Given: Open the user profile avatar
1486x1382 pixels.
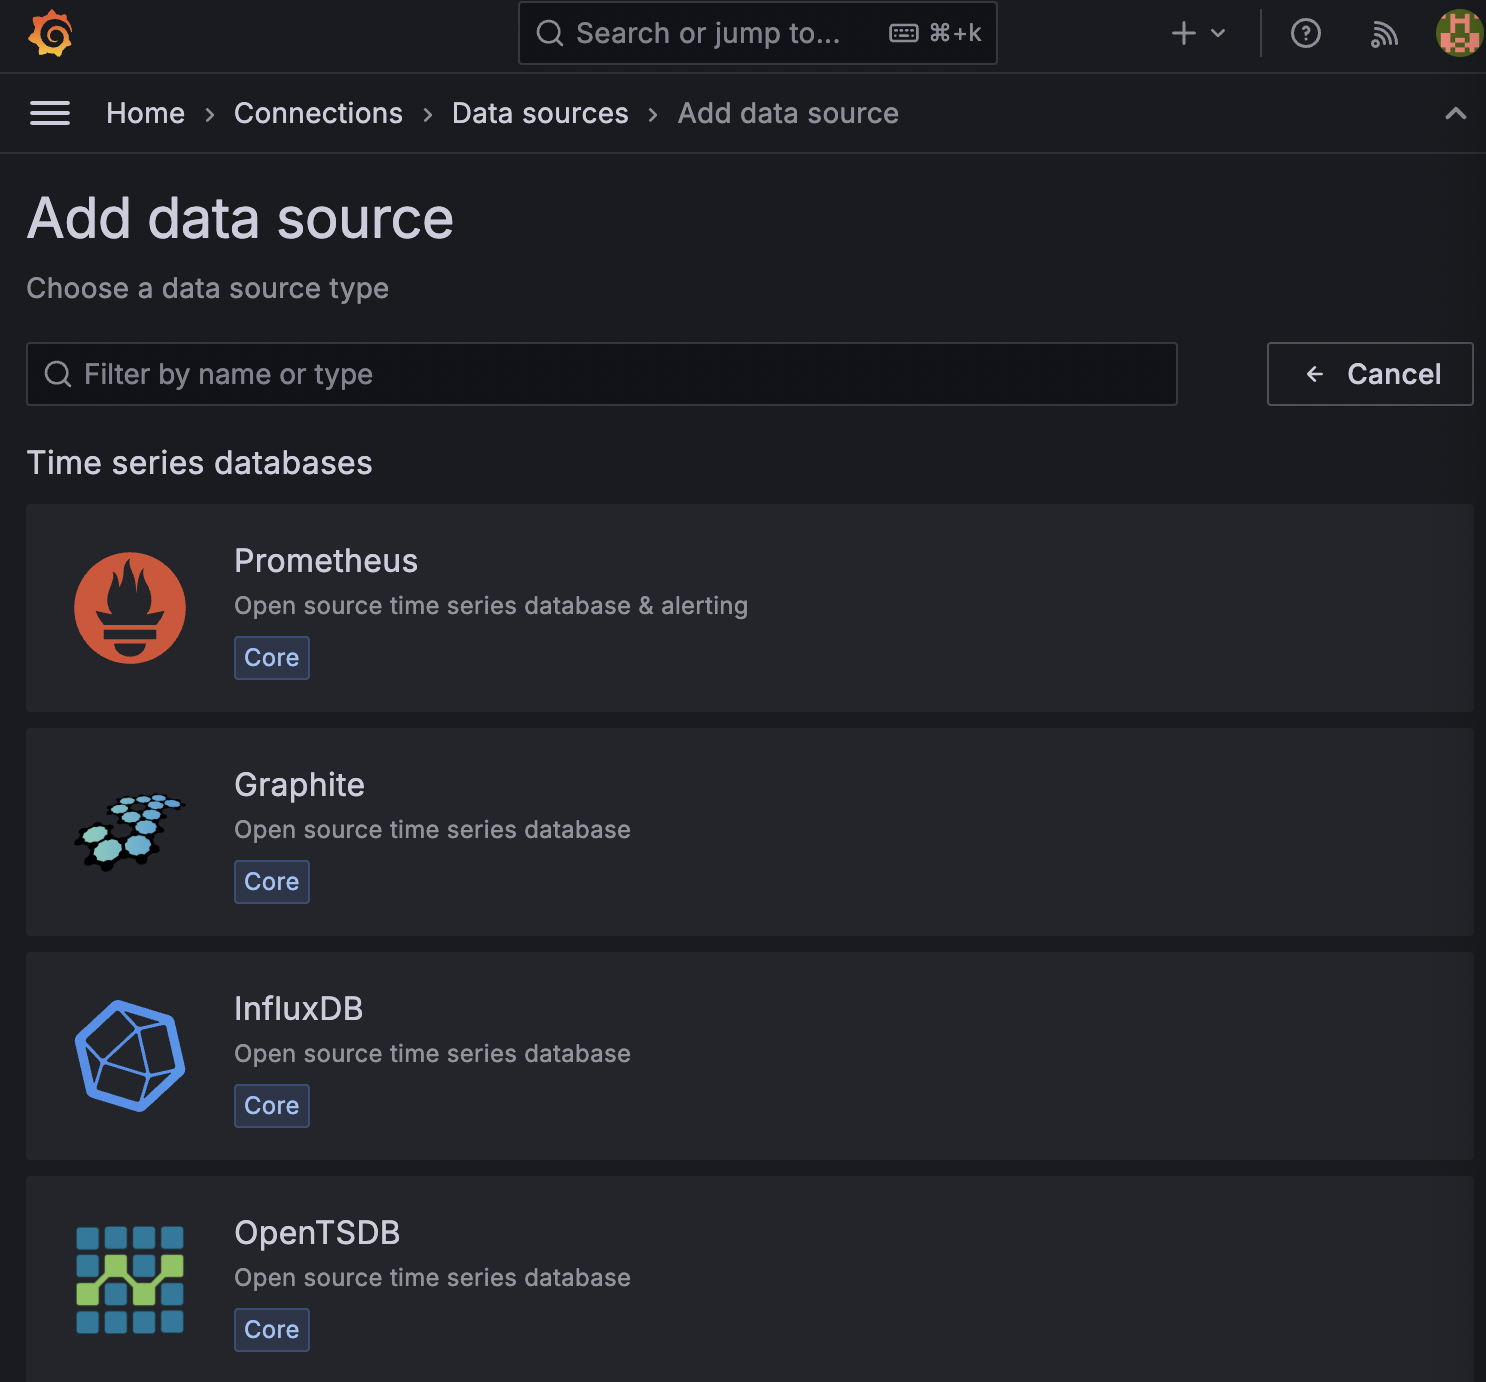Looking at the screenshot, I should (1459, 33).
